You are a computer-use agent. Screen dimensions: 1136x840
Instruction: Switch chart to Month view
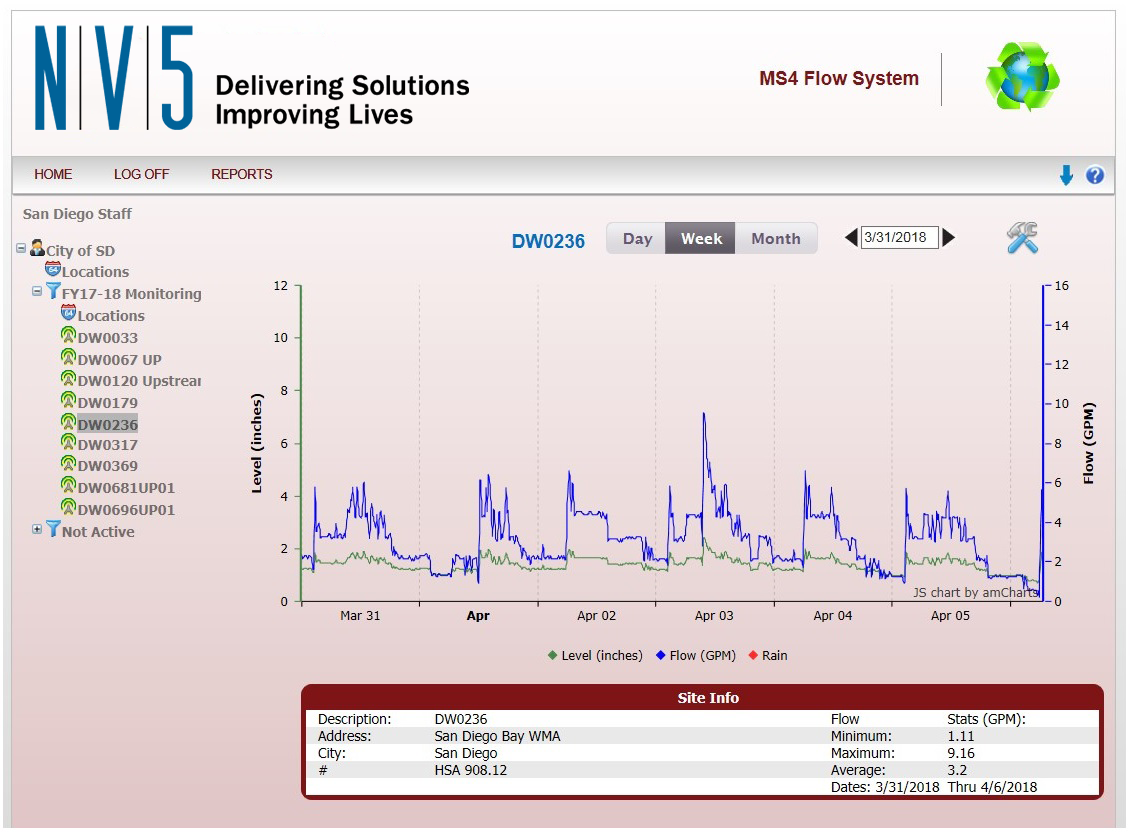point(775,239)
